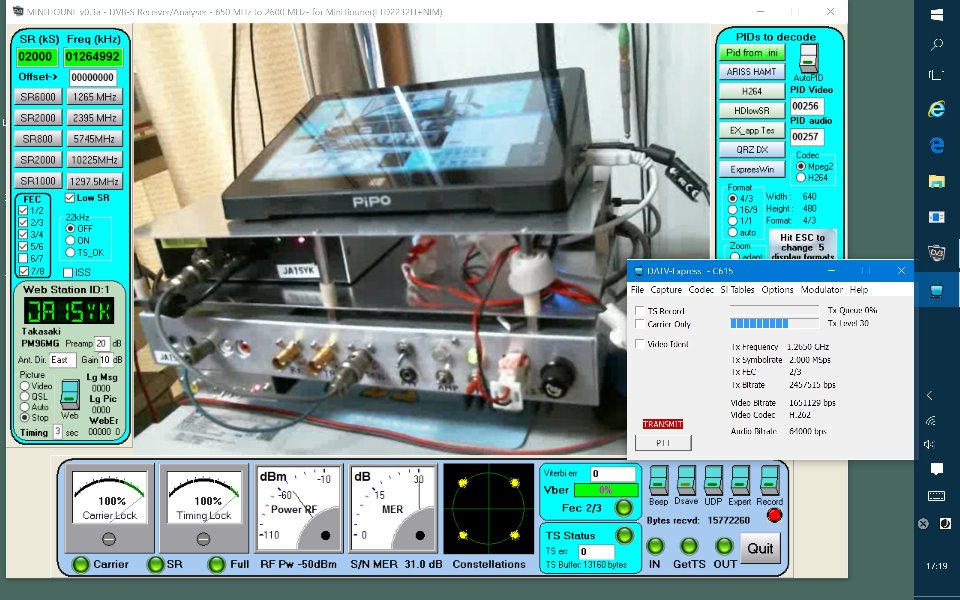The height and width of the screenshot is (600, 960).
Task: Click the 1265 MHz preset button
Action: (x=94, y=97)
